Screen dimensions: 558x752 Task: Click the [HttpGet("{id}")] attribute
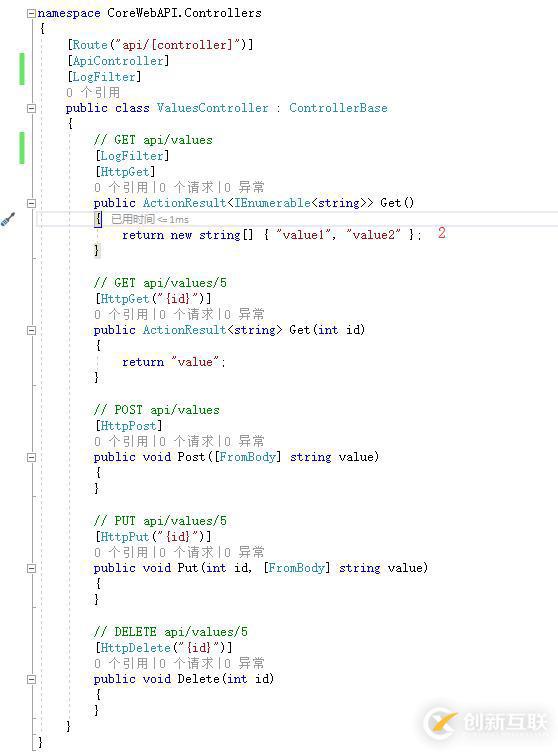pyautogui.click(x=153, y=299)
